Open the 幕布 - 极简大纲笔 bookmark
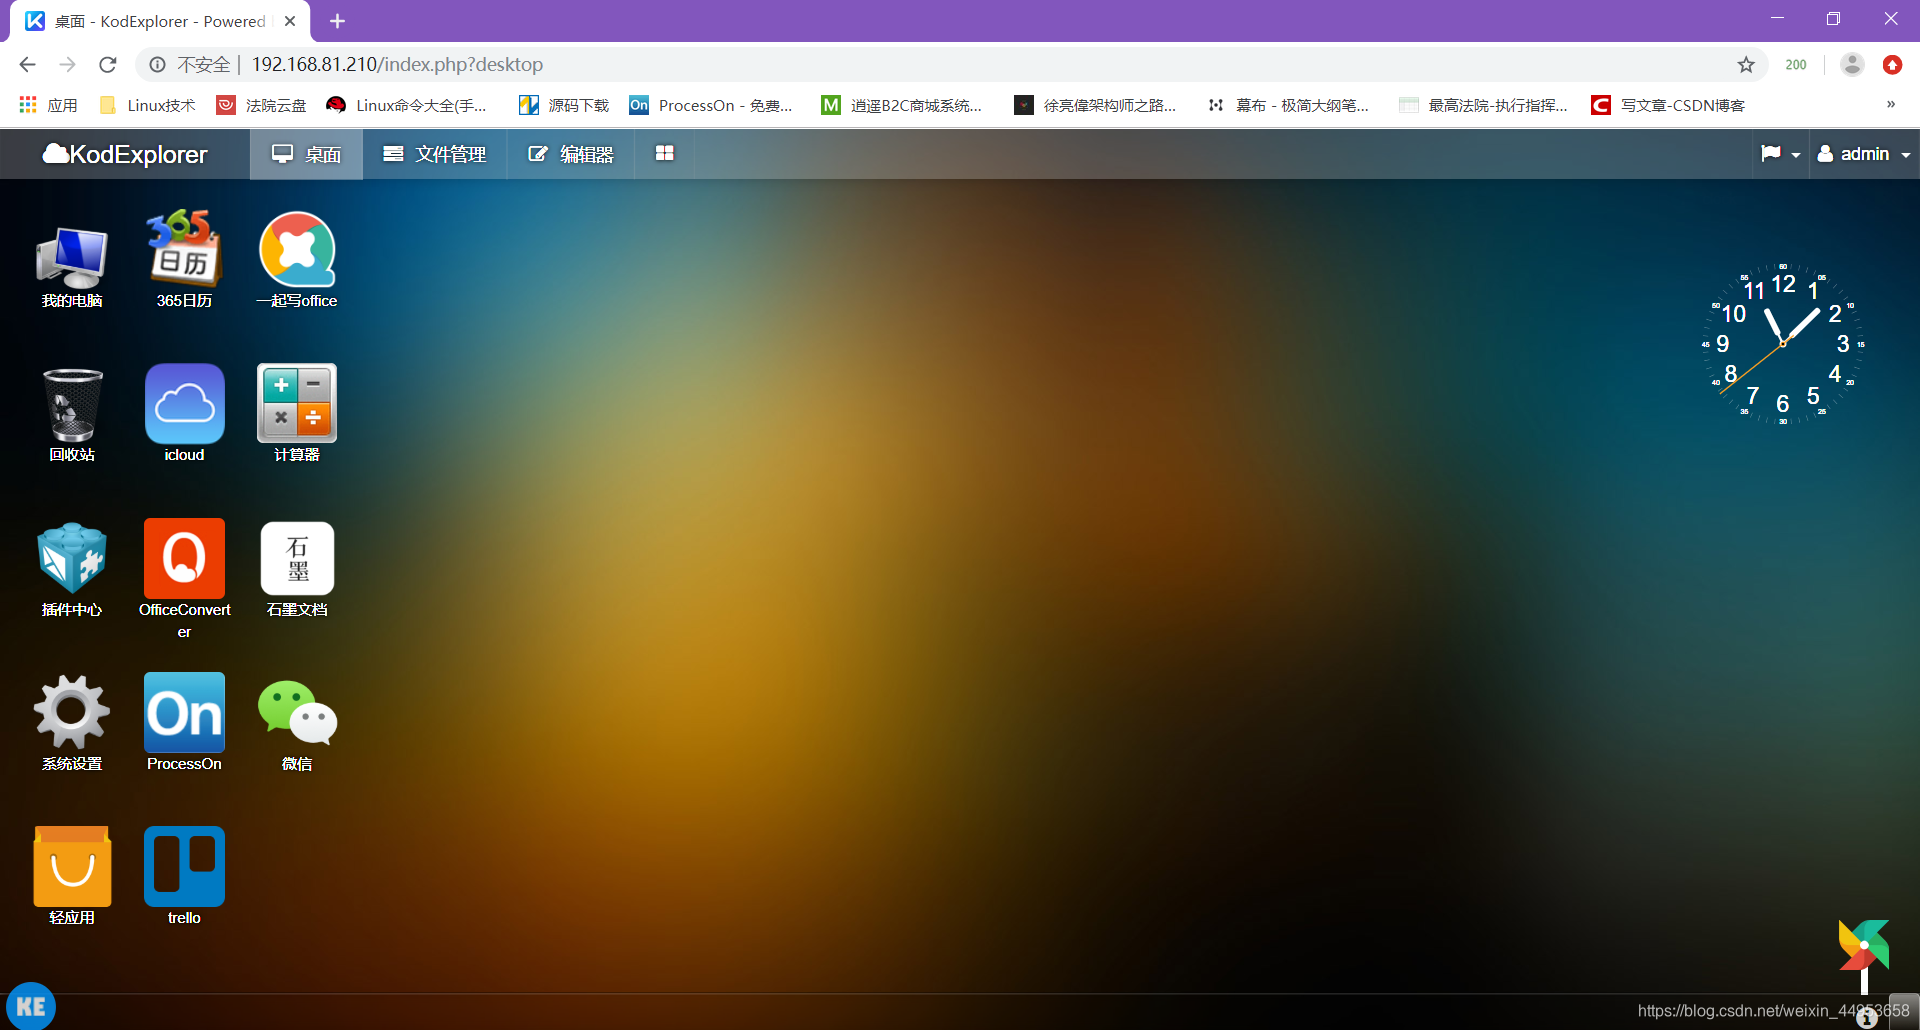This screenshot has height=1030, width=1920. 1288,105
